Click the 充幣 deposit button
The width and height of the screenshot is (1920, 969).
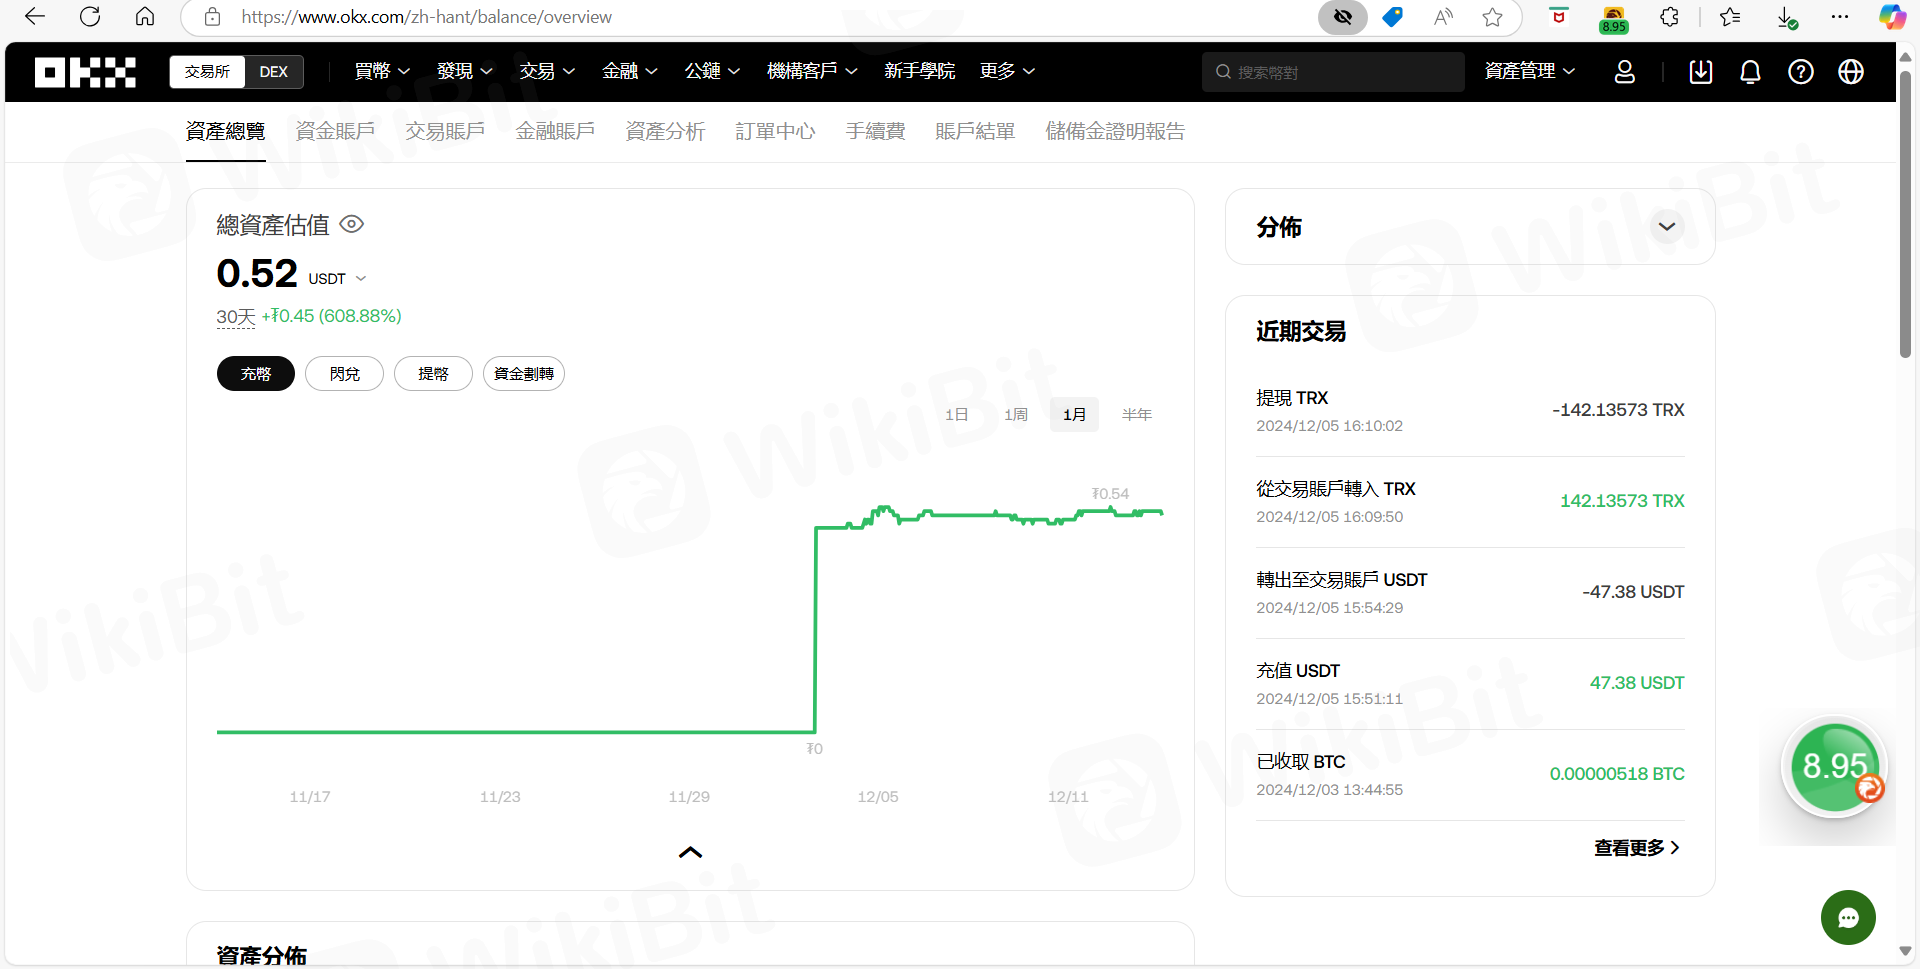pyautogui.click(x=255, y=374)
